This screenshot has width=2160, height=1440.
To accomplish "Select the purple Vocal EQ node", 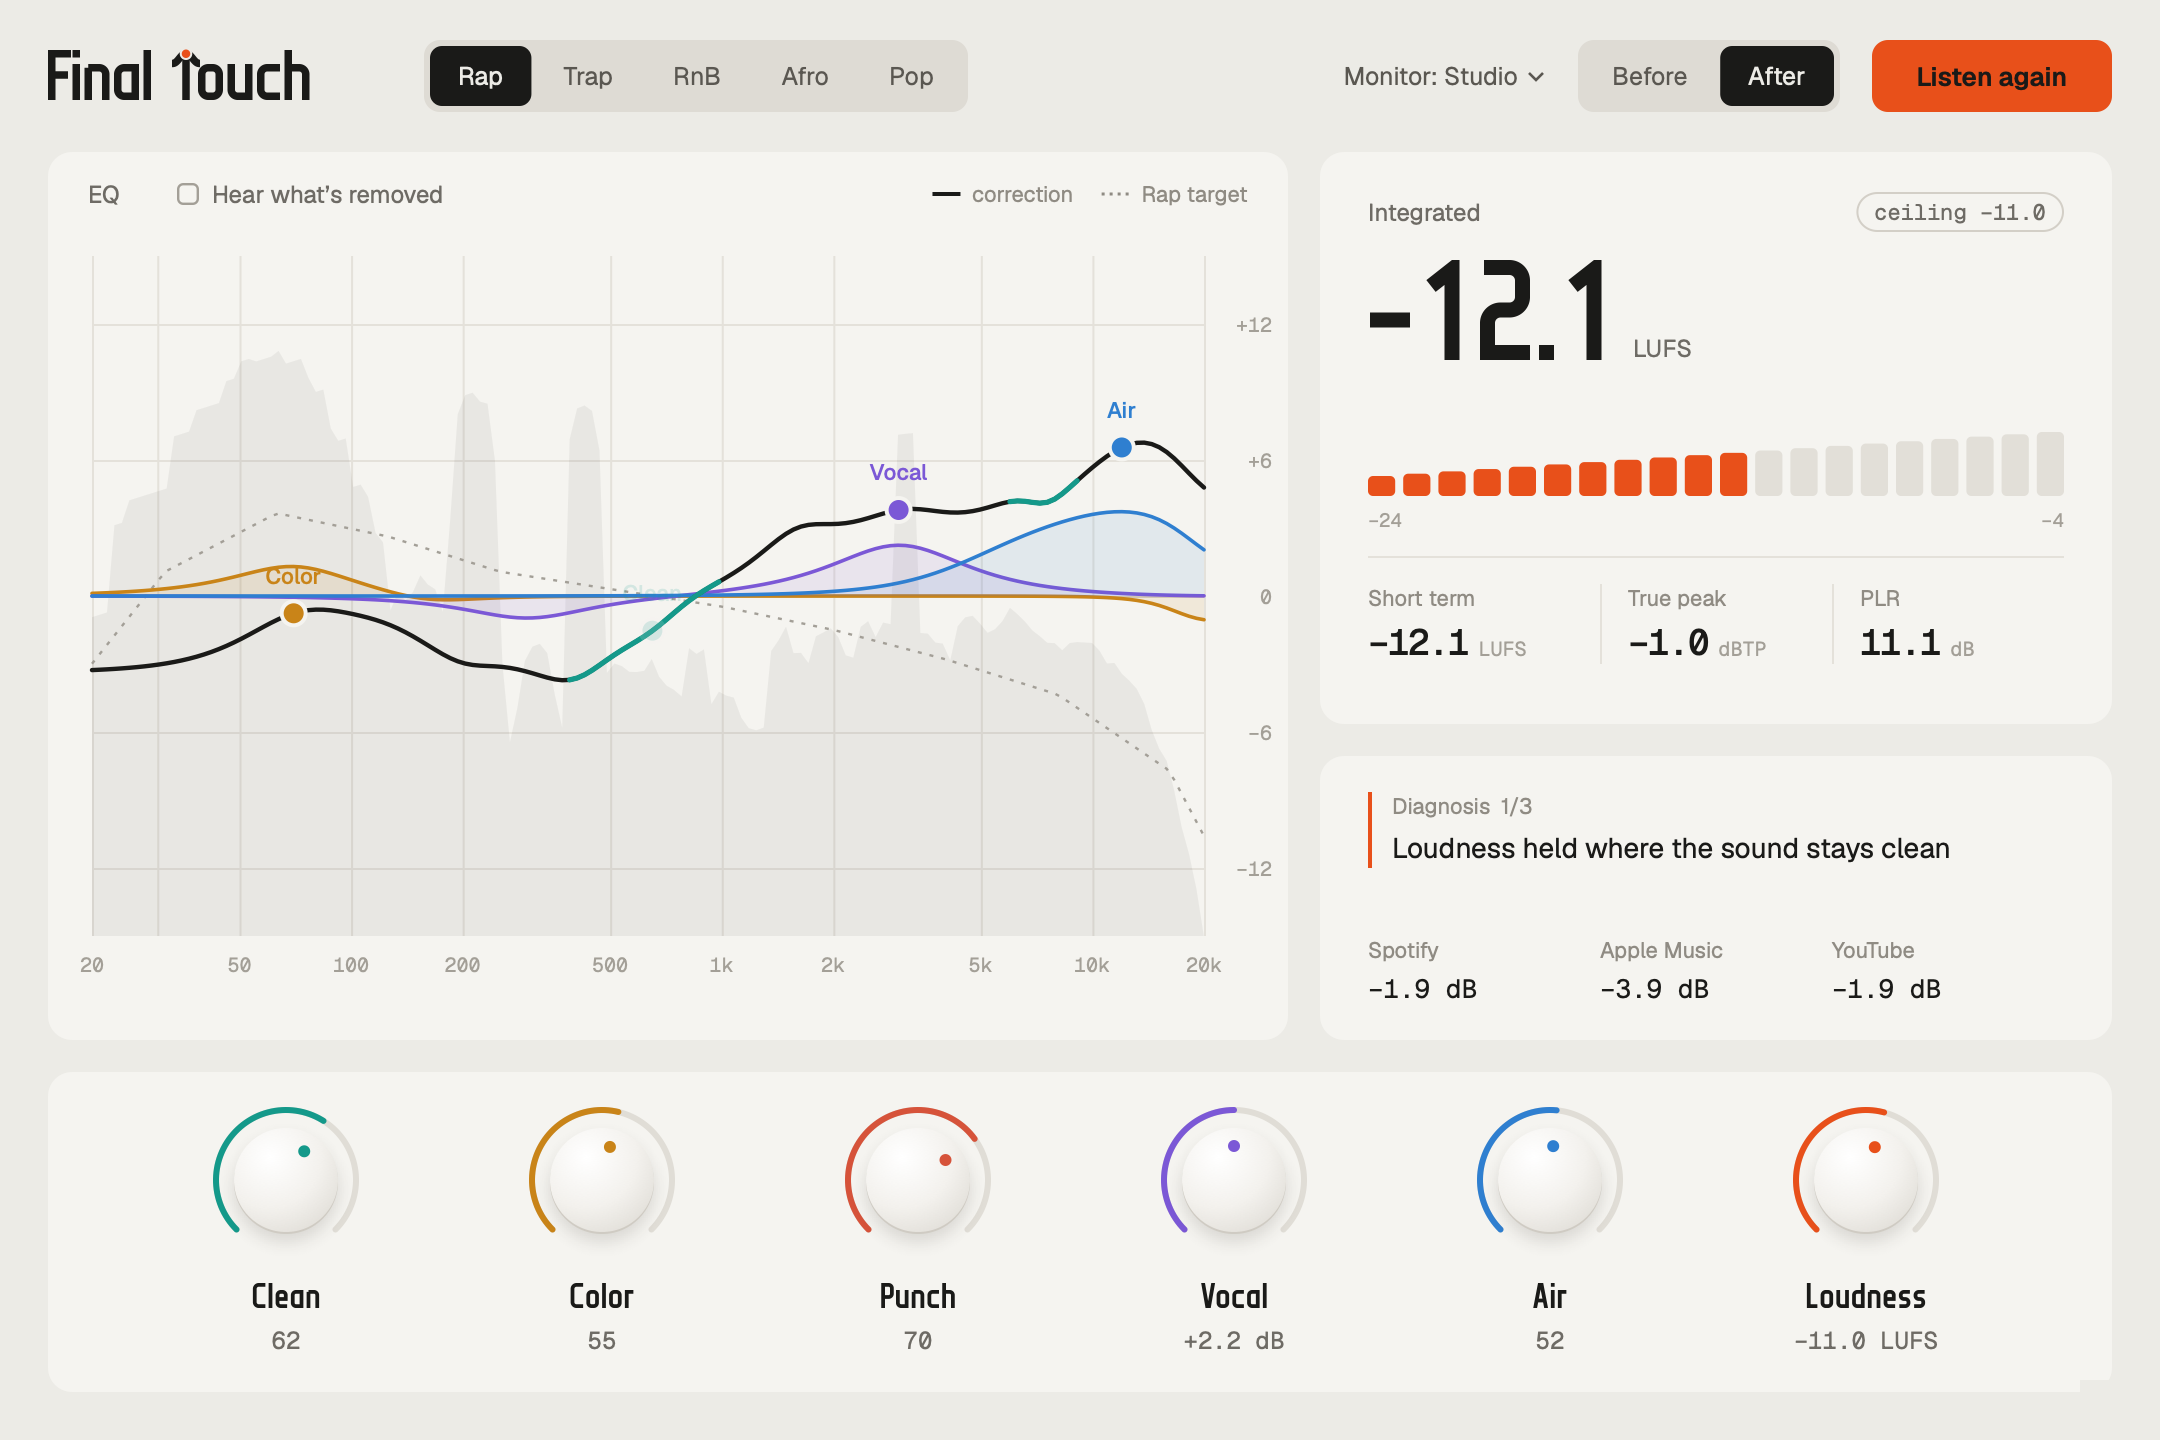I will coord(899,510).
